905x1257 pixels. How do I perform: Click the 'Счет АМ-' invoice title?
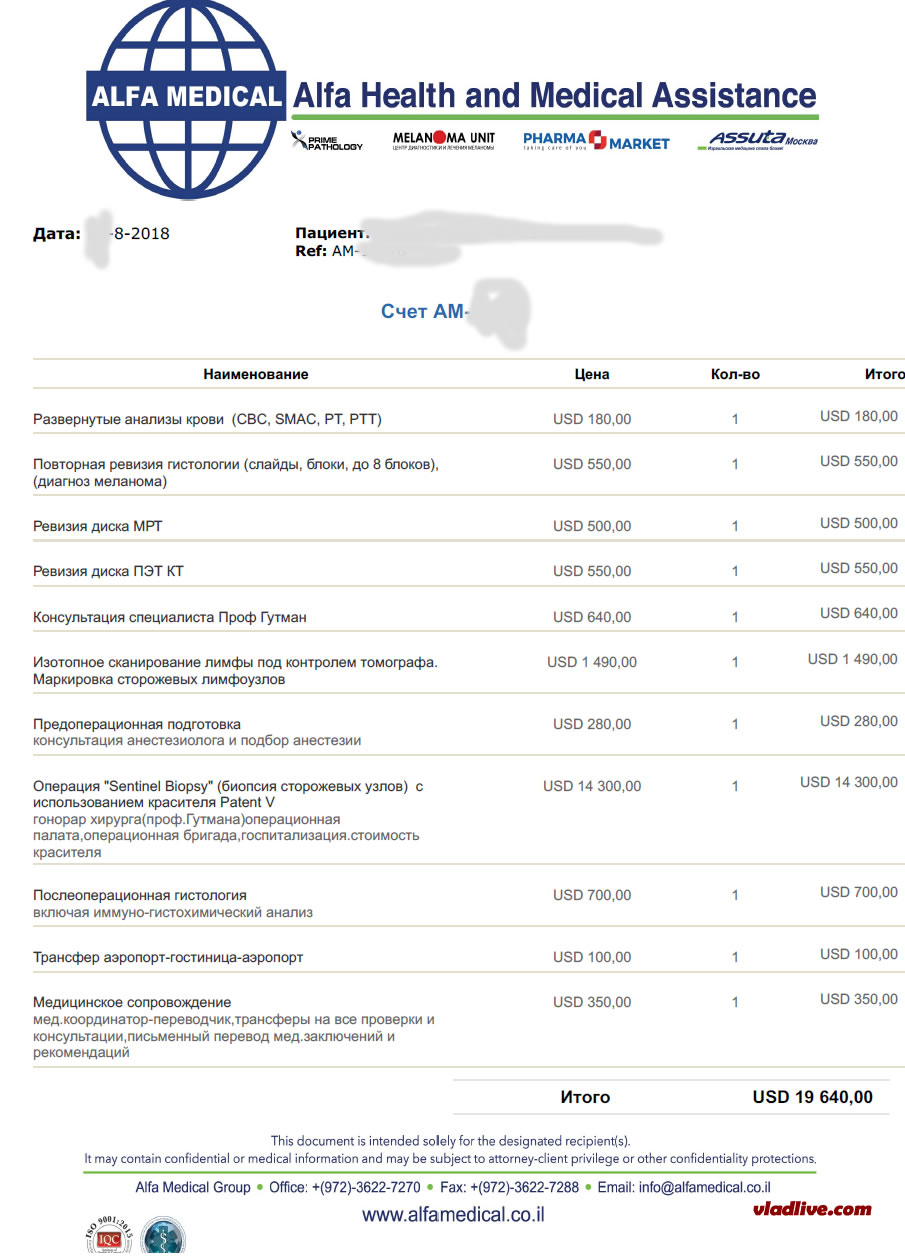click(x=423, y=311)
